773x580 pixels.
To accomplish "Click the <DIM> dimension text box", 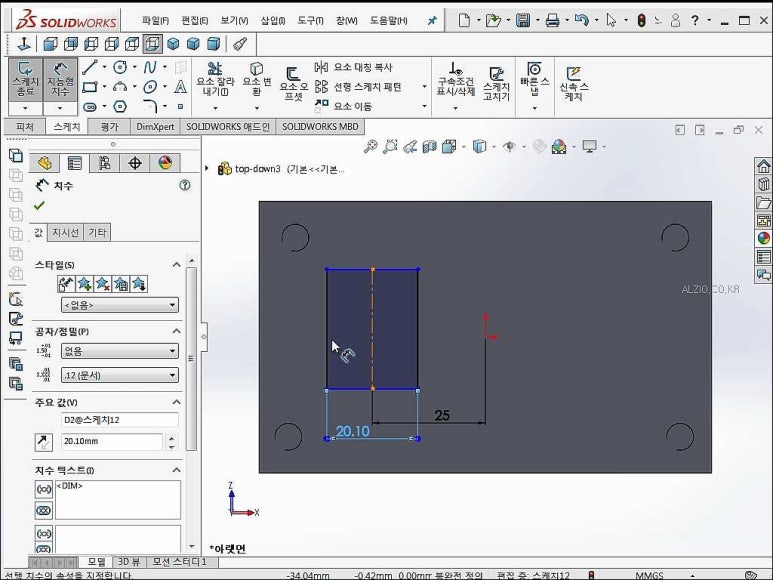I will [x=118, y=500].
